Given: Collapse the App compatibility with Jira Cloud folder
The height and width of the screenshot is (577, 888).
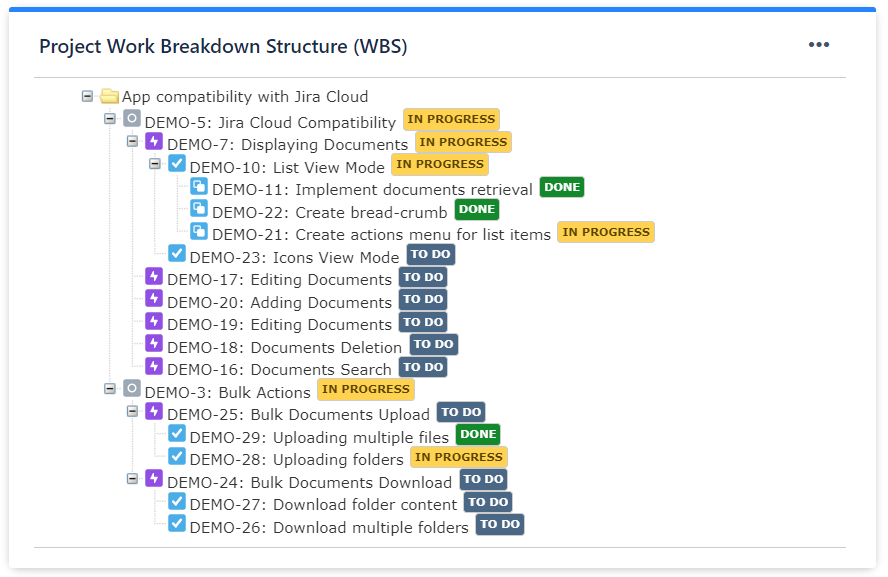Looking at the screenshot, I should (87, 96).
